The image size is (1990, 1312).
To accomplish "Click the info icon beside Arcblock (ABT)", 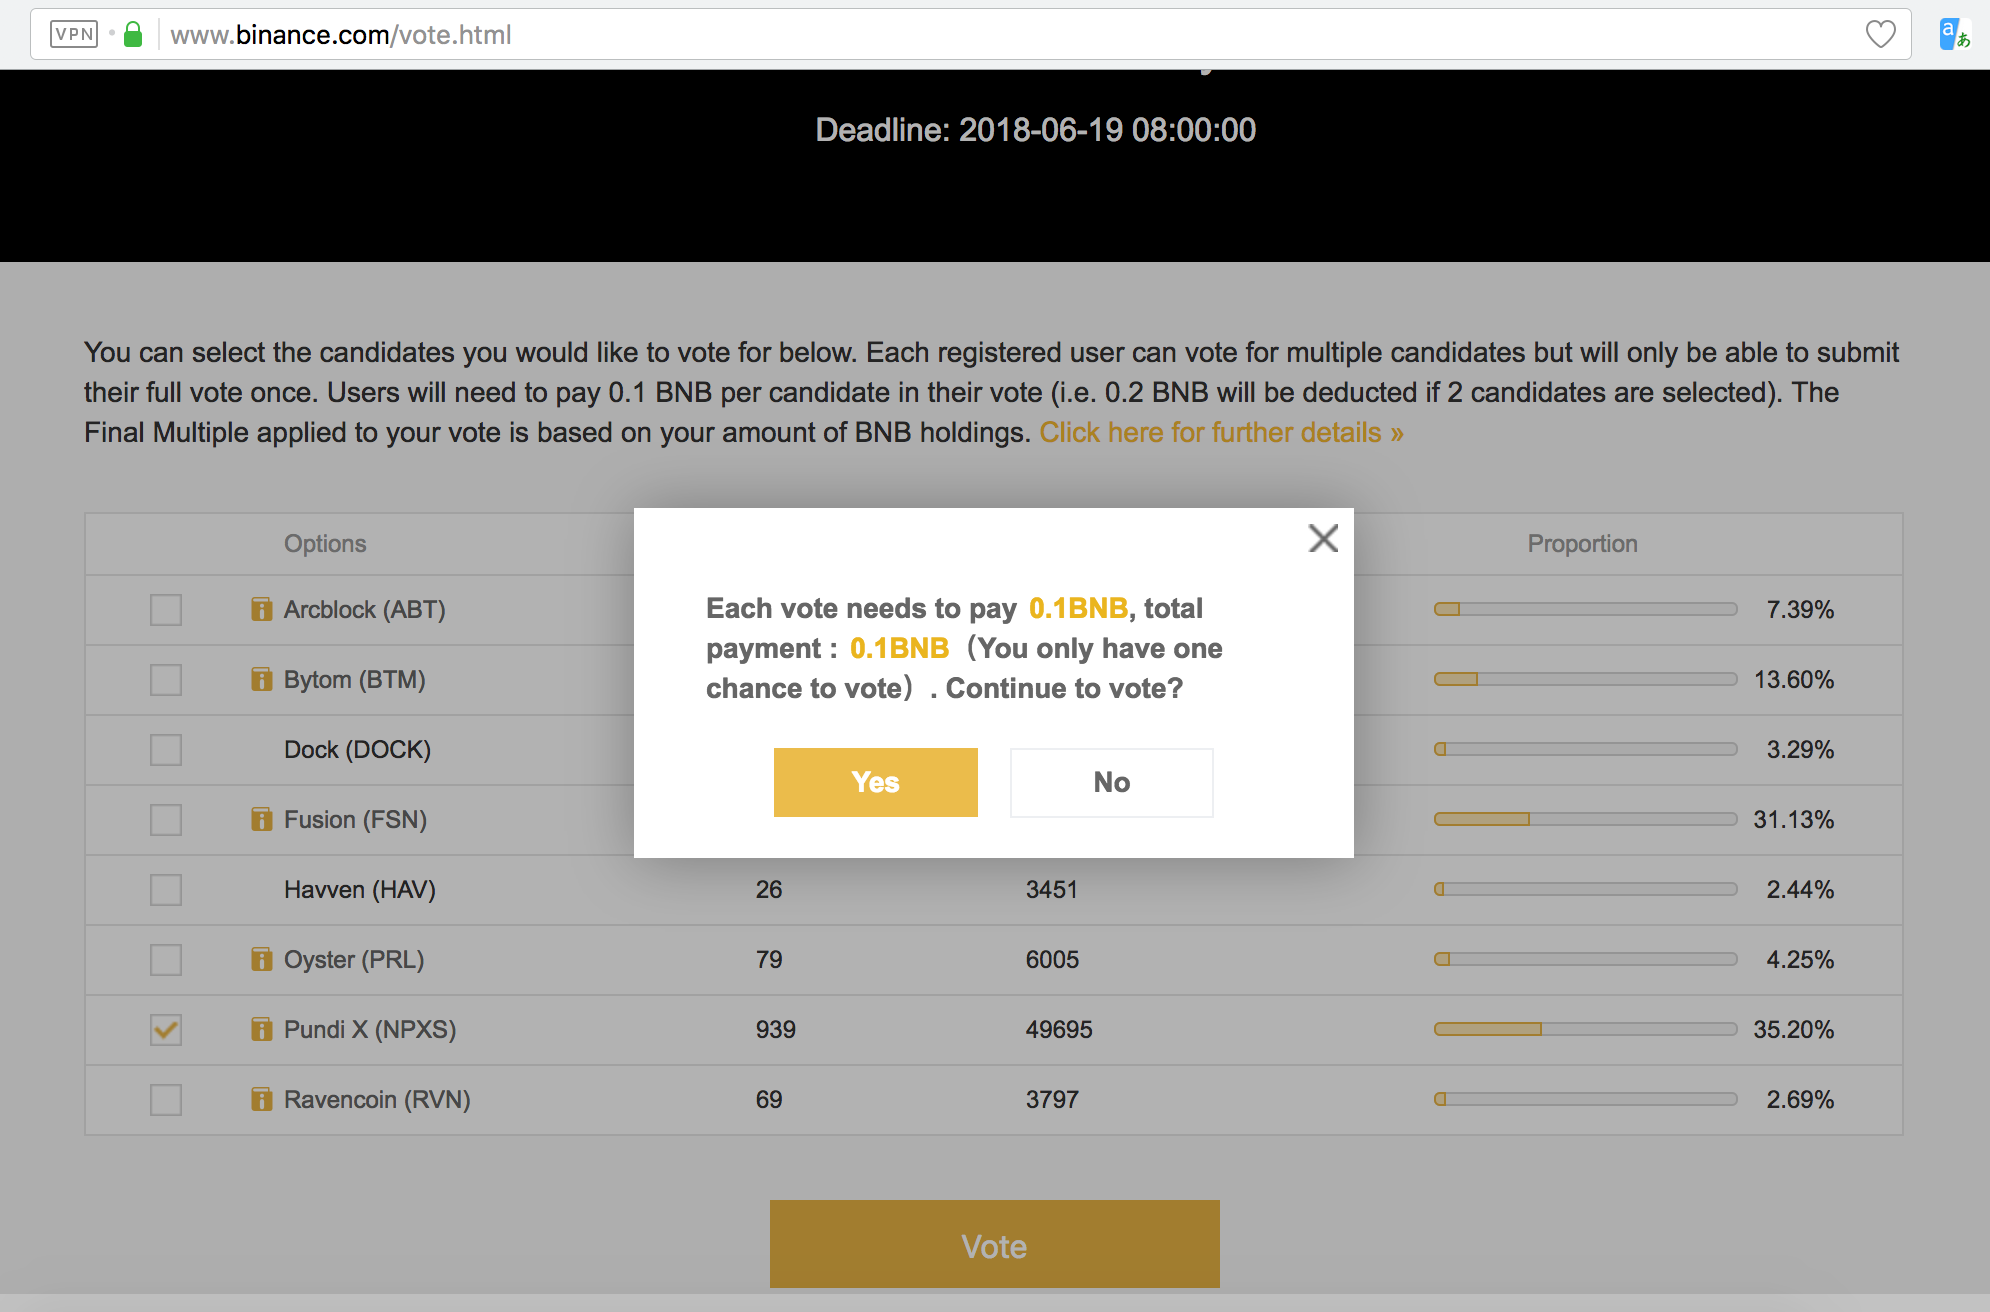I will [261, 609].
